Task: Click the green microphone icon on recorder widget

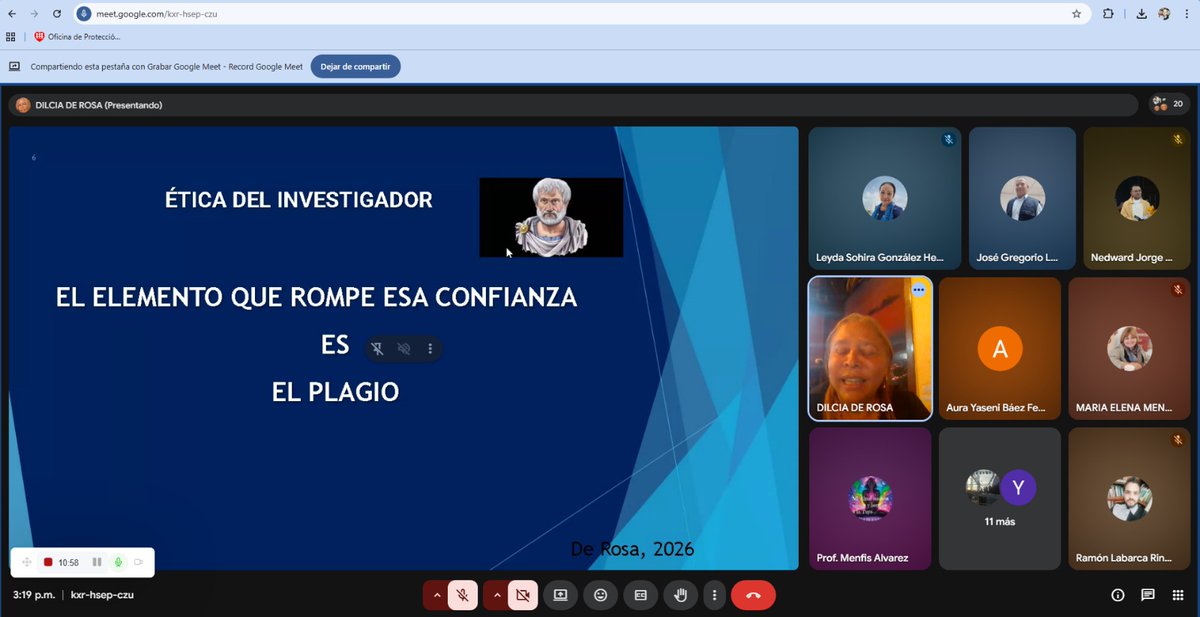Action: 118,562
